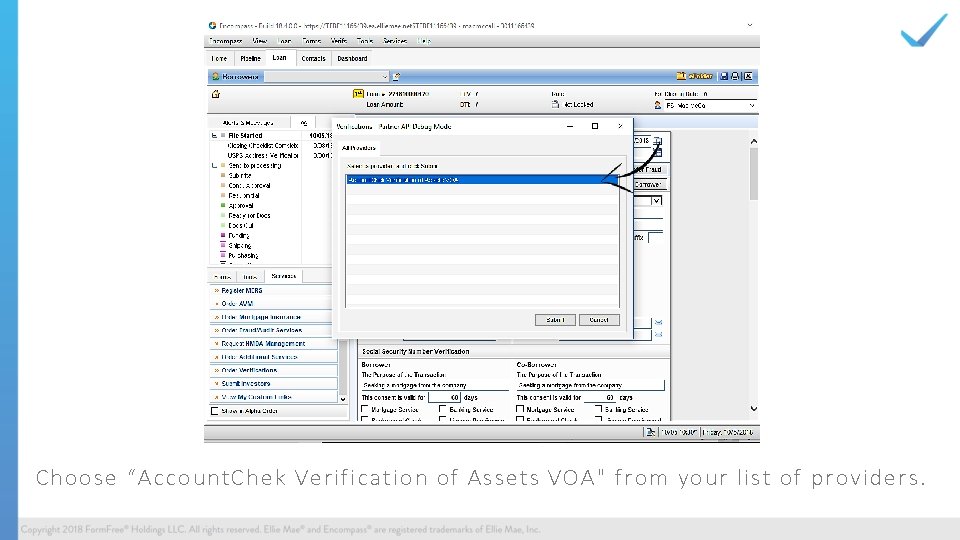Click the View My Custom Links link
Viewport: 960px width, 540px height.
tap(257, 397)
